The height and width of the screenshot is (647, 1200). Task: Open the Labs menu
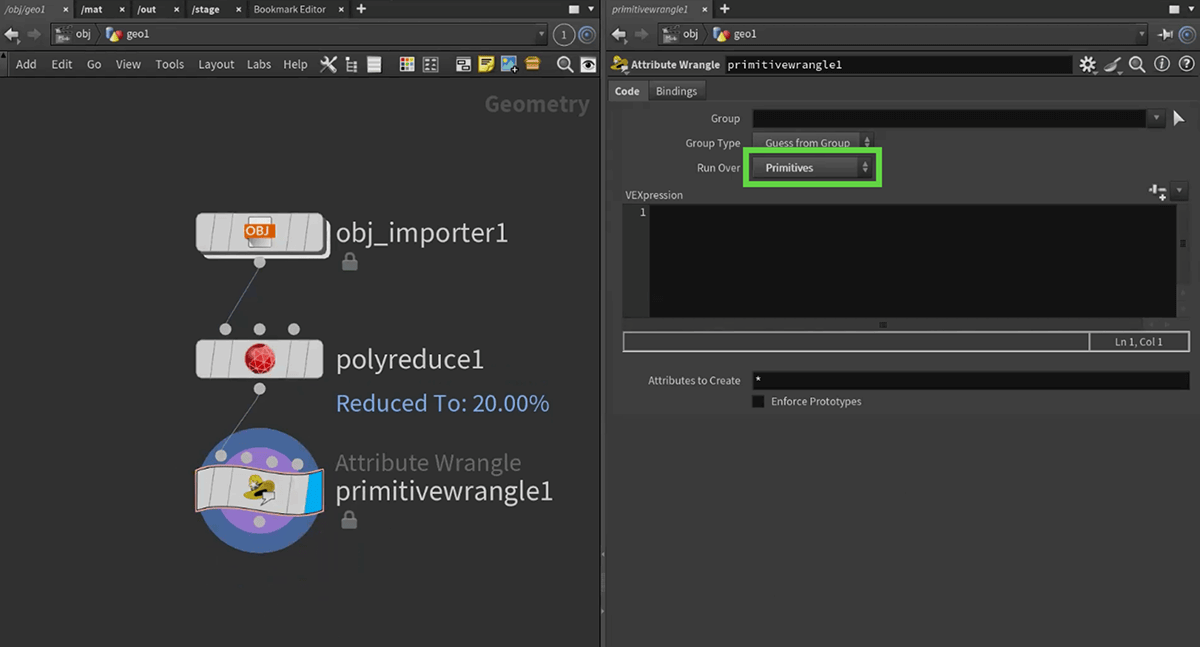(259, 64)
